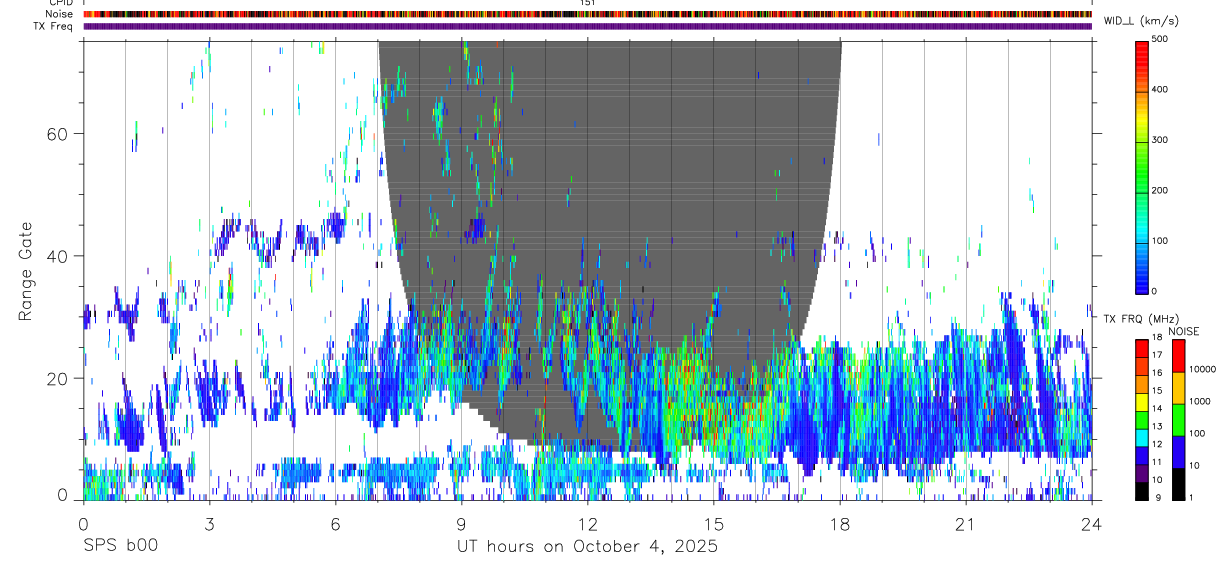Click the purple TX Freq strip above the plot
This screenshot has height=567, width=1228.
(x=587, y=26)
